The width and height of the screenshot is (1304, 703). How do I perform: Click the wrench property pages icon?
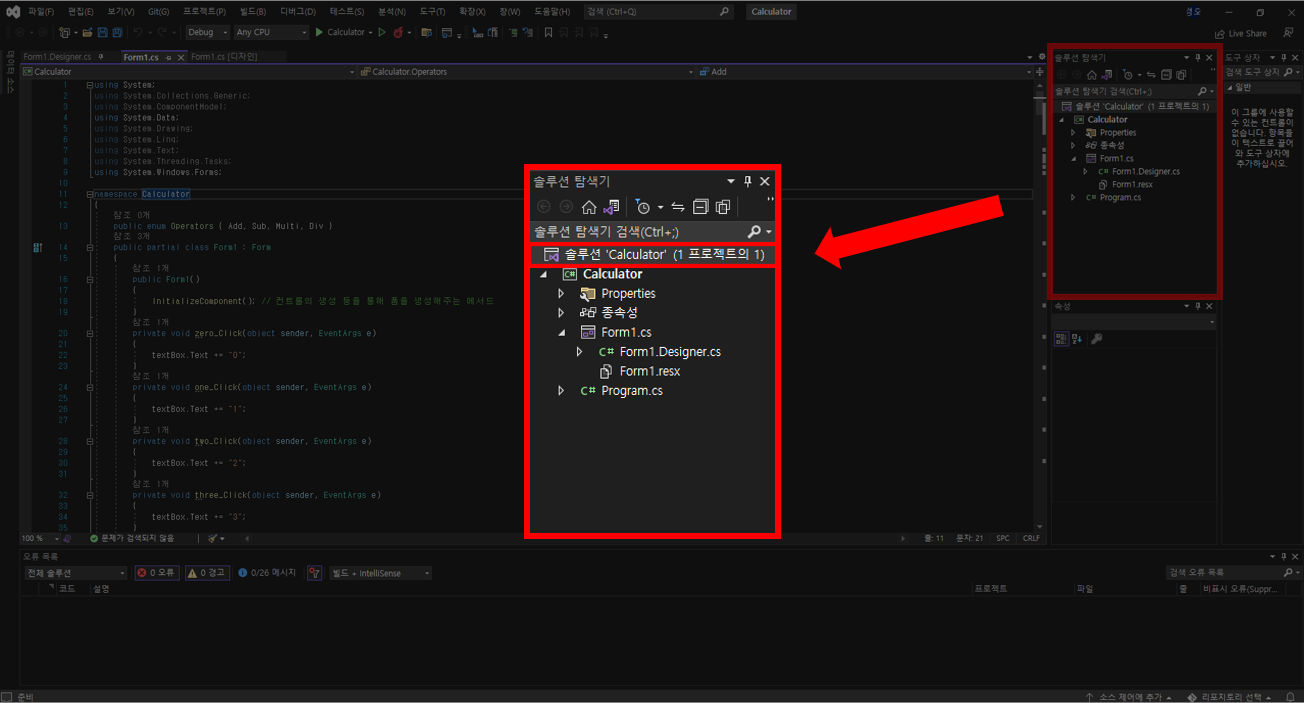tap(1097, 339)
